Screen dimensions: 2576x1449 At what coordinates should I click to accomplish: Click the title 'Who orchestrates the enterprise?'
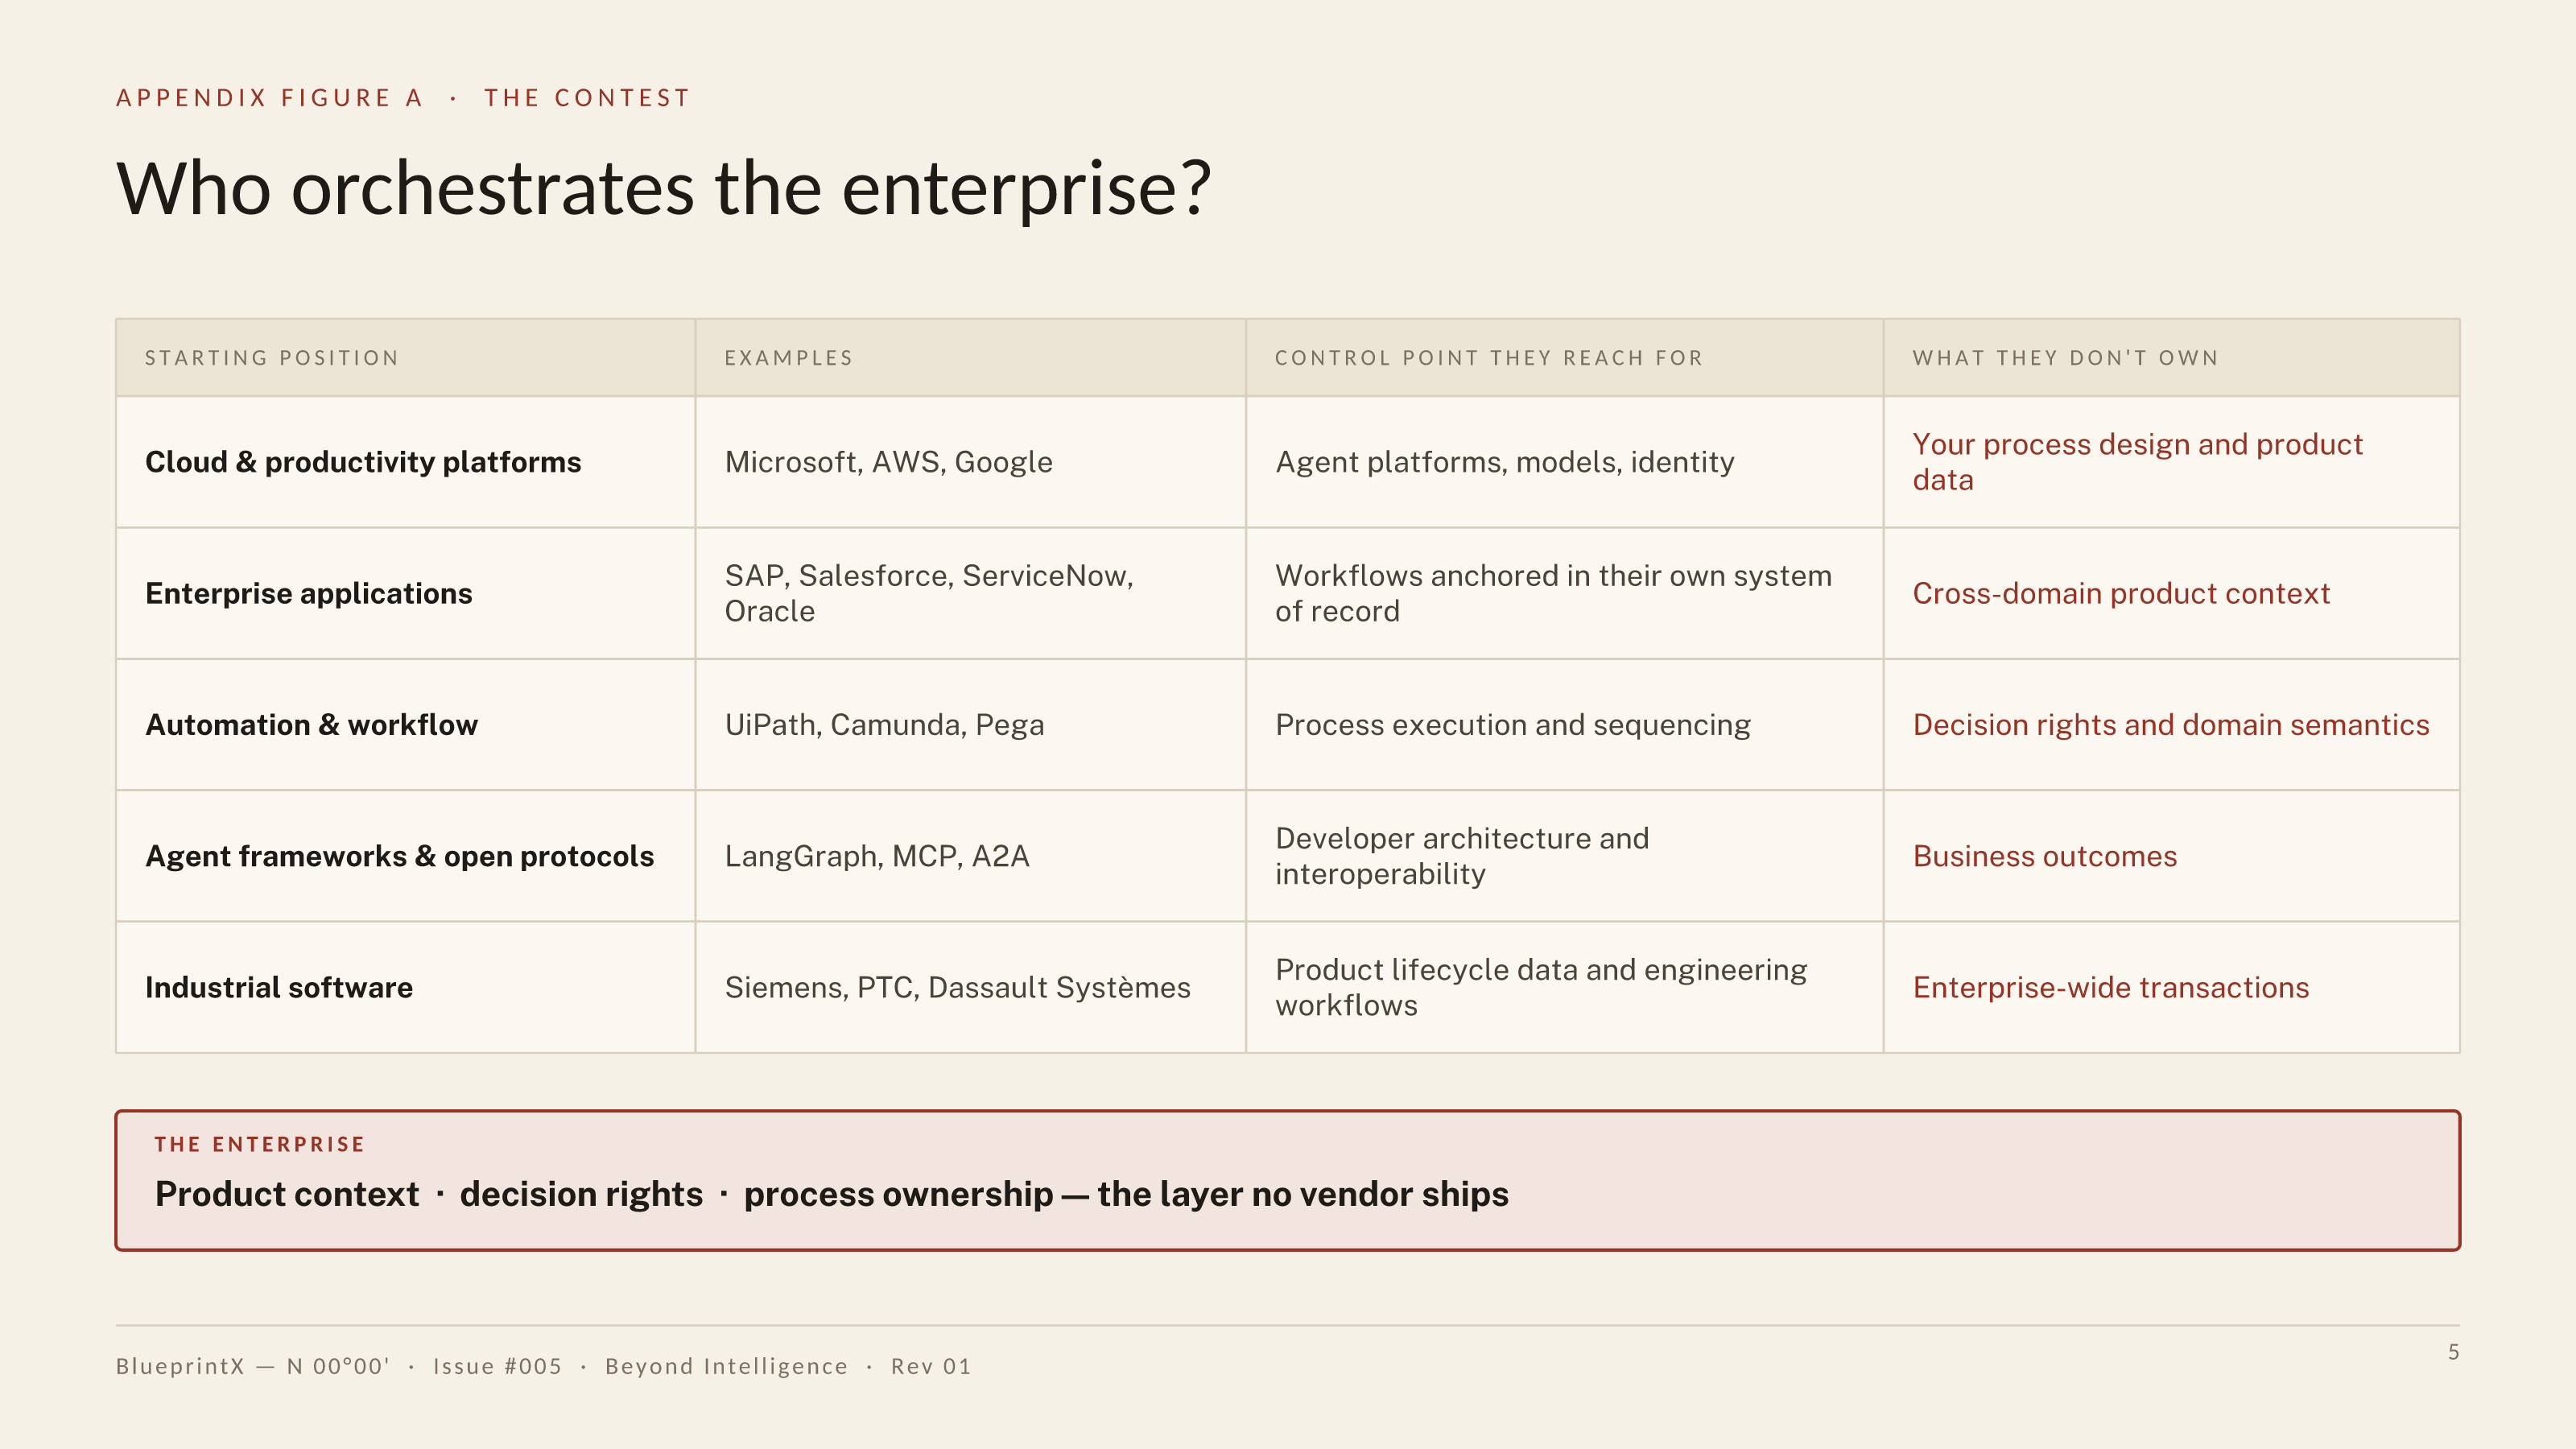(664, 188)
